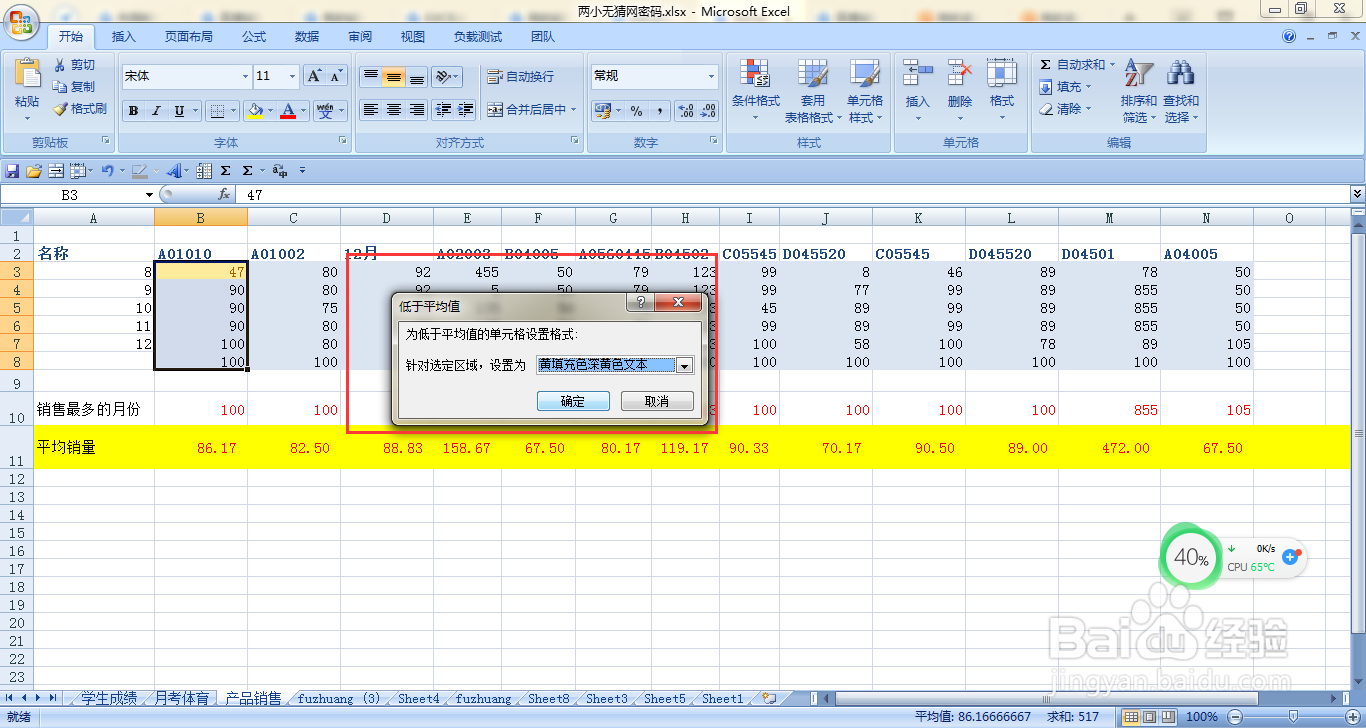Image resolution: width=1366 pixels, height=728 pixels.
Task: Open the font size dropdown showing 11
Action: pos(292,76)
